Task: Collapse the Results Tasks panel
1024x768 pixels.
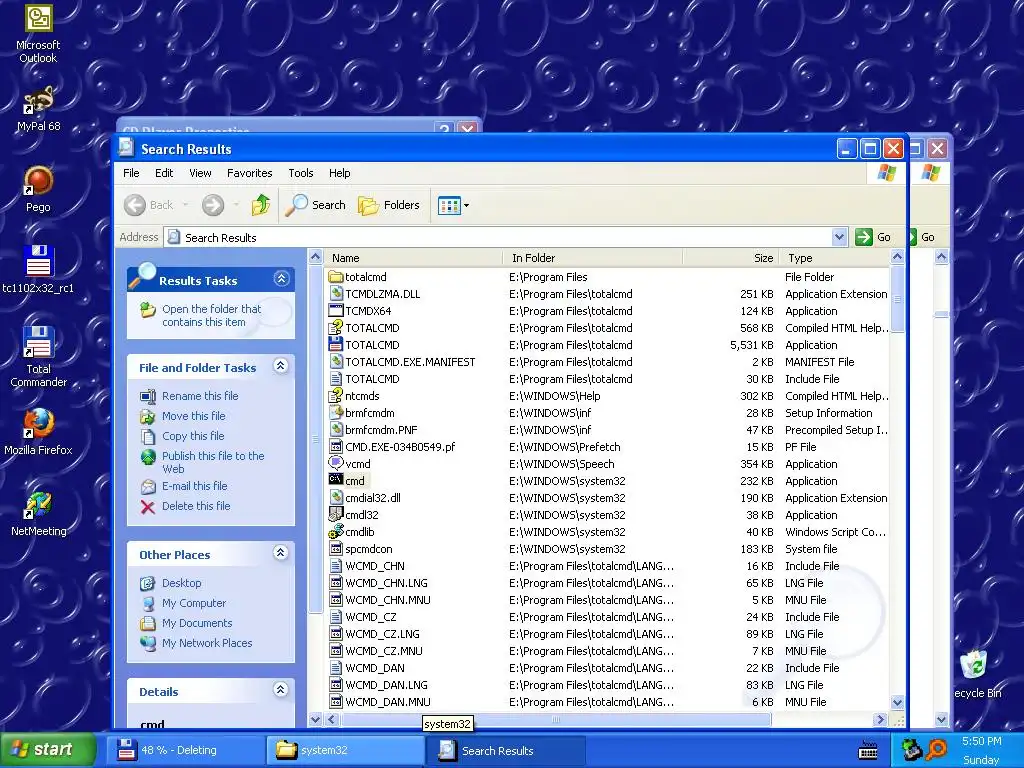Action: point(281,279)
